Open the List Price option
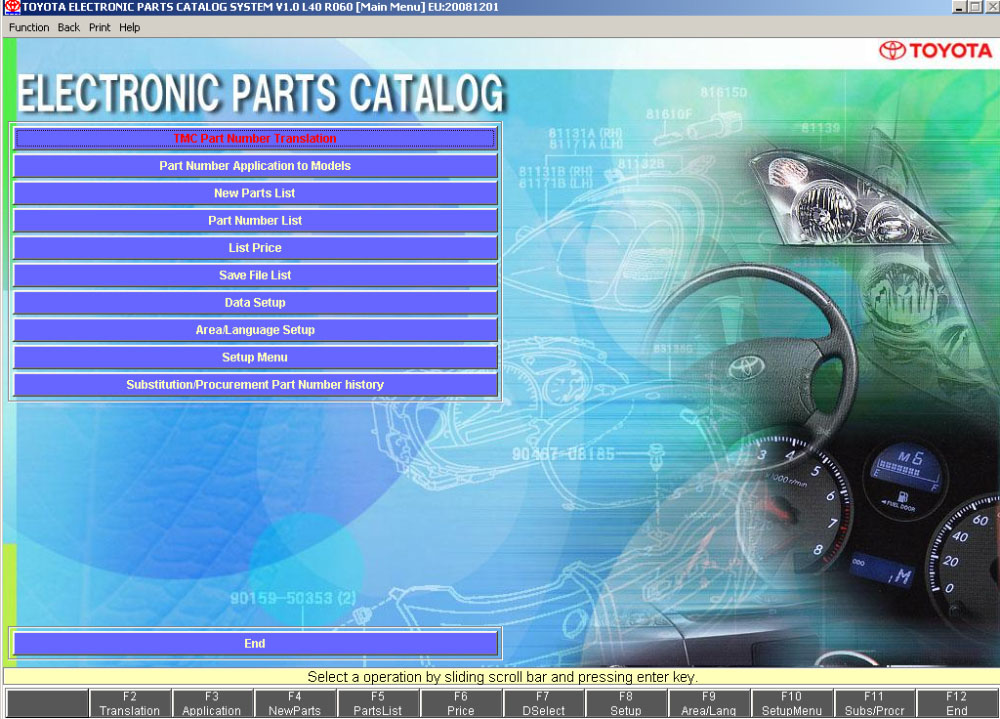 255,248
